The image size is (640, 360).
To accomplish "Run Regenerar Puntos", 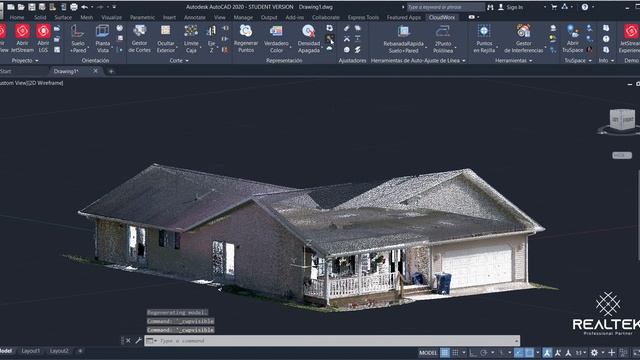I will [246, 38].
